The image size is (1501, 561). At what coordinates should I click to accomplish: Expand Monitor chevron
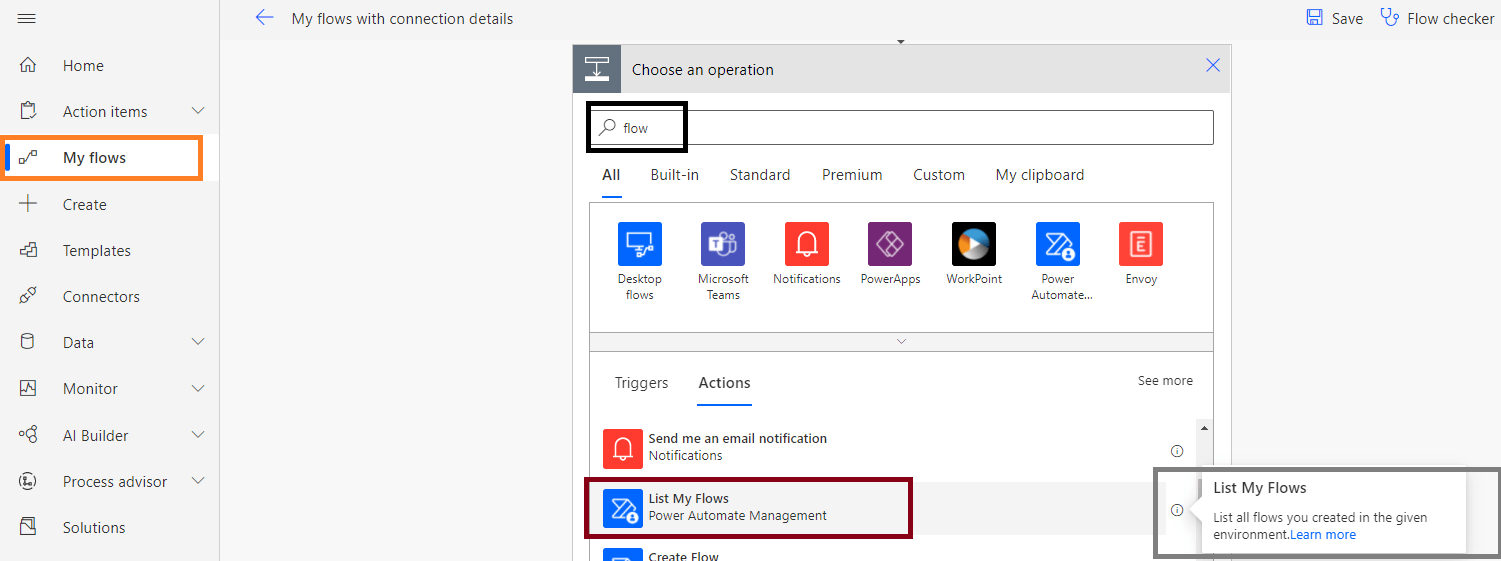pos(198,388)
